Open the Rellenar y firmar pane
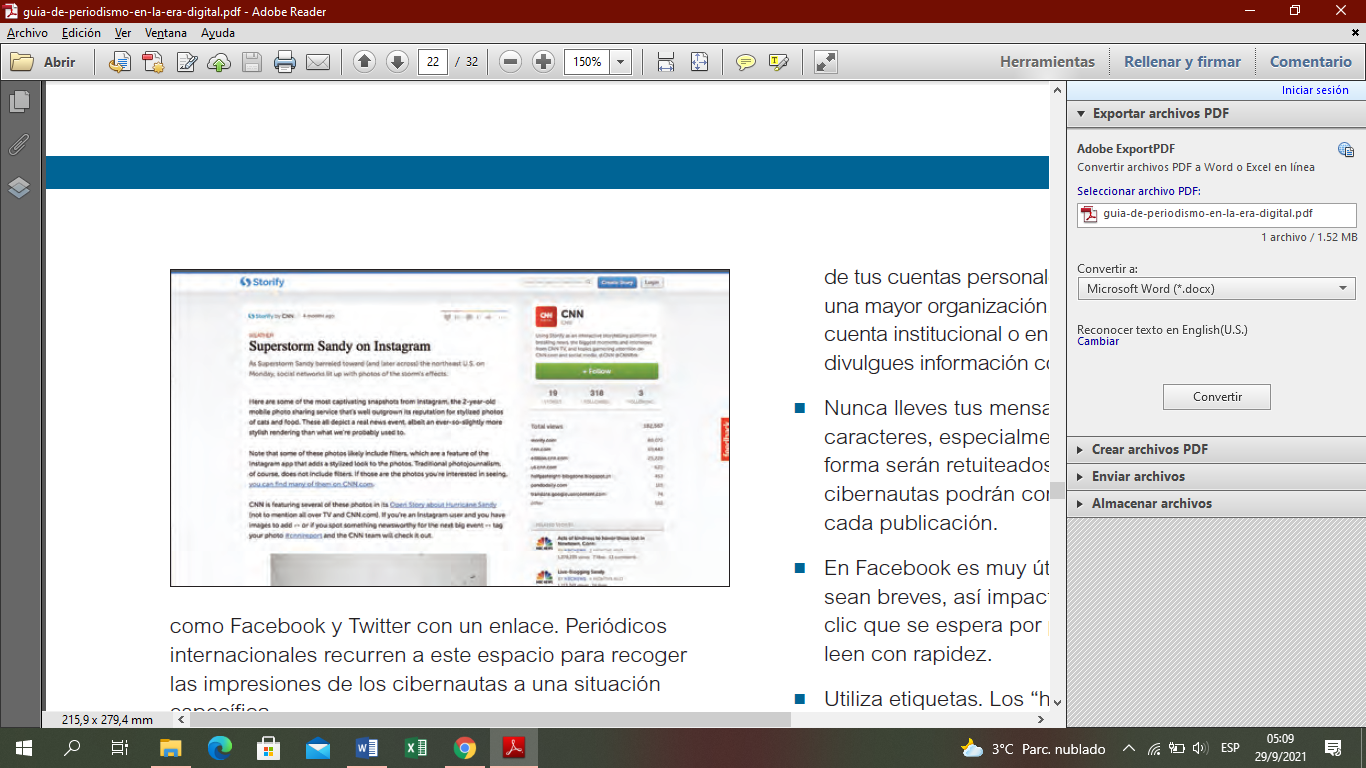1366x768 pixels. (x=1182, y=62)
